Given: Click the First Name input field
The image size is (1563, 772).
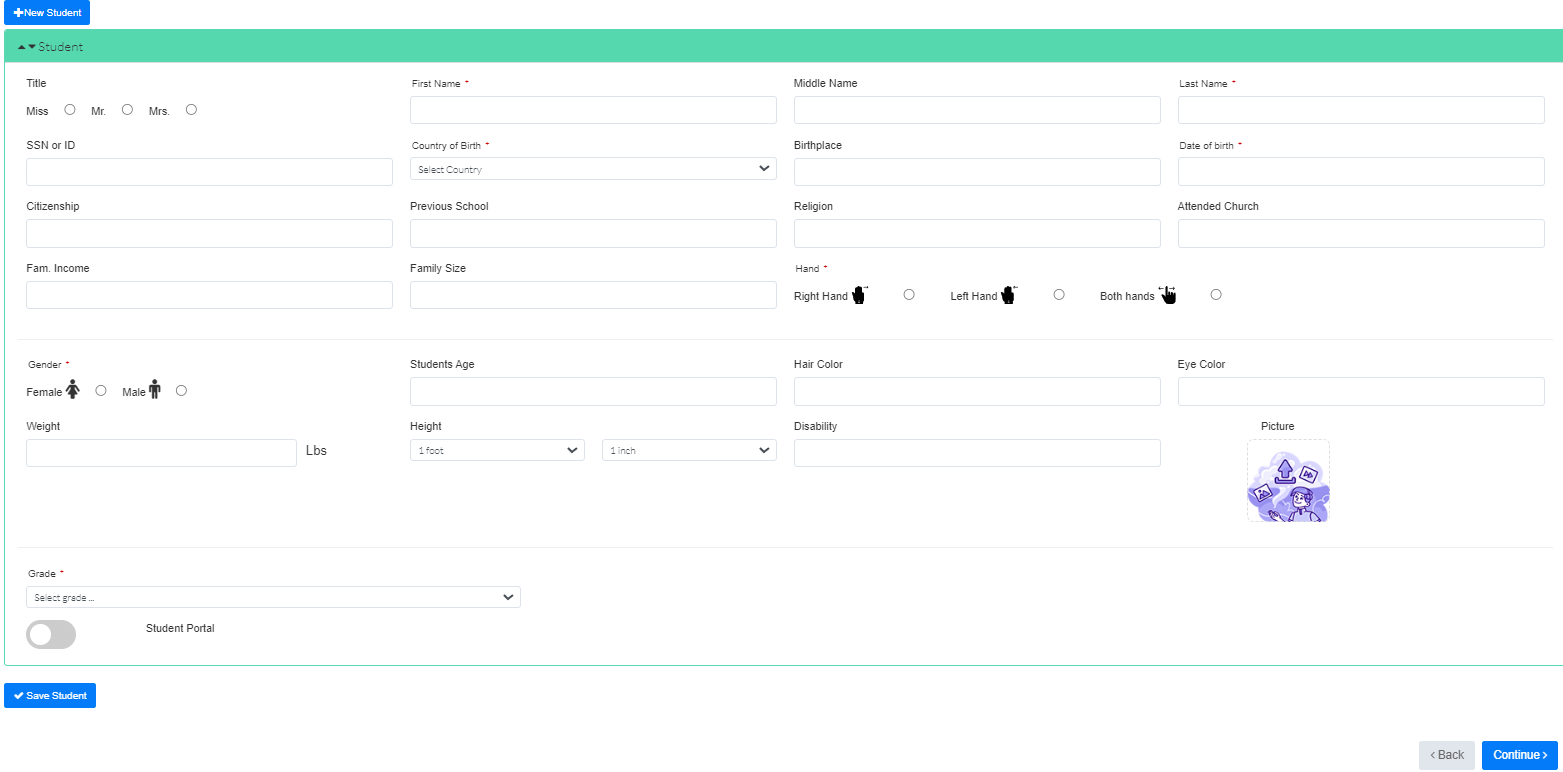Looking at the screenshot, I should click(593, 110).
